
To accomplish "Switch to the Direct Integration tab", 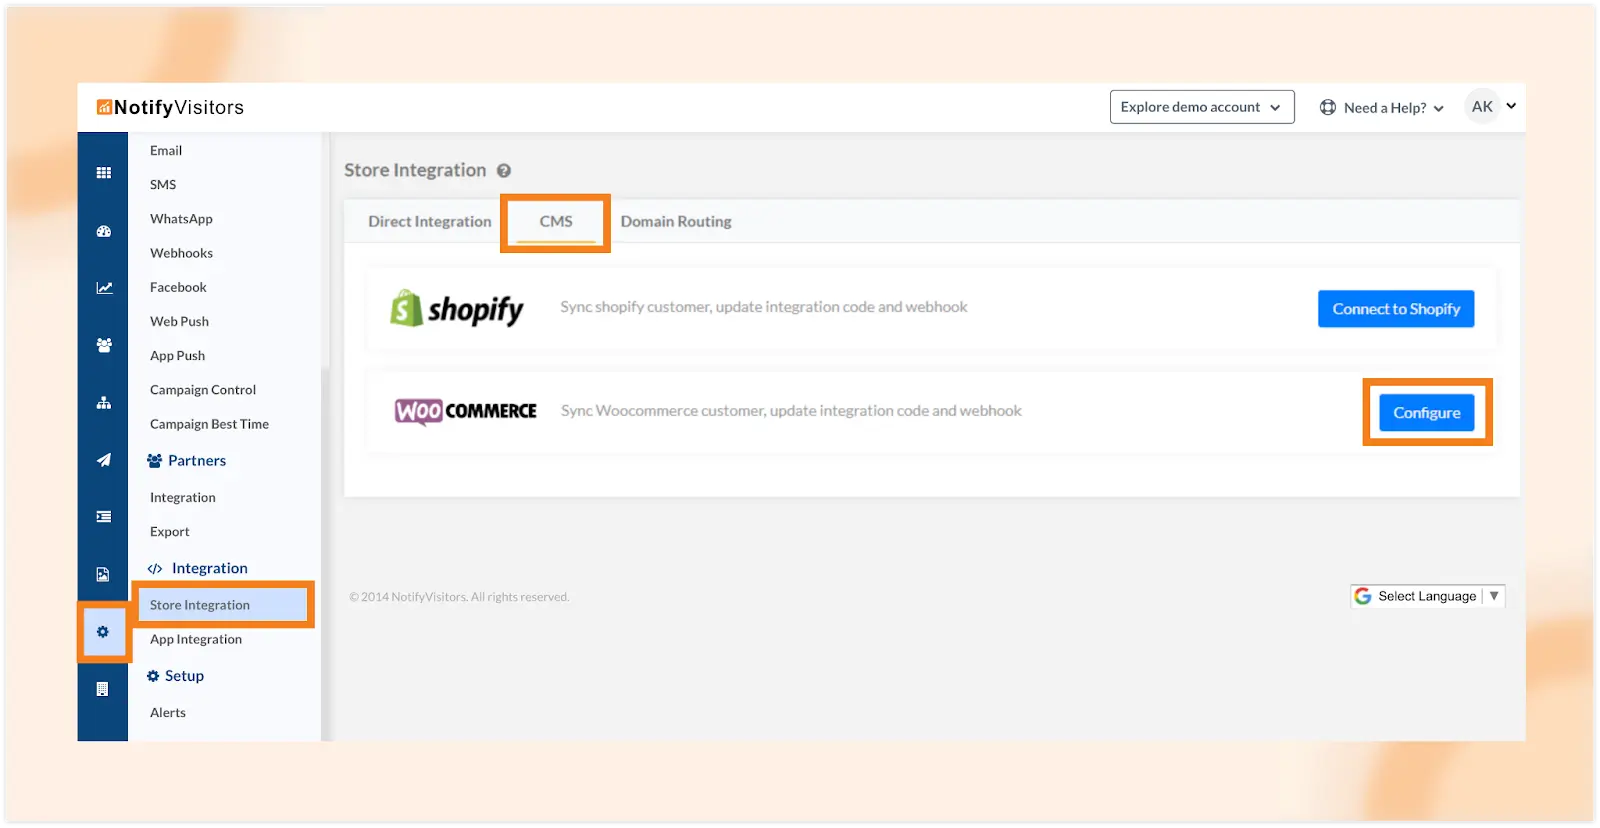I will coord(429,221).
